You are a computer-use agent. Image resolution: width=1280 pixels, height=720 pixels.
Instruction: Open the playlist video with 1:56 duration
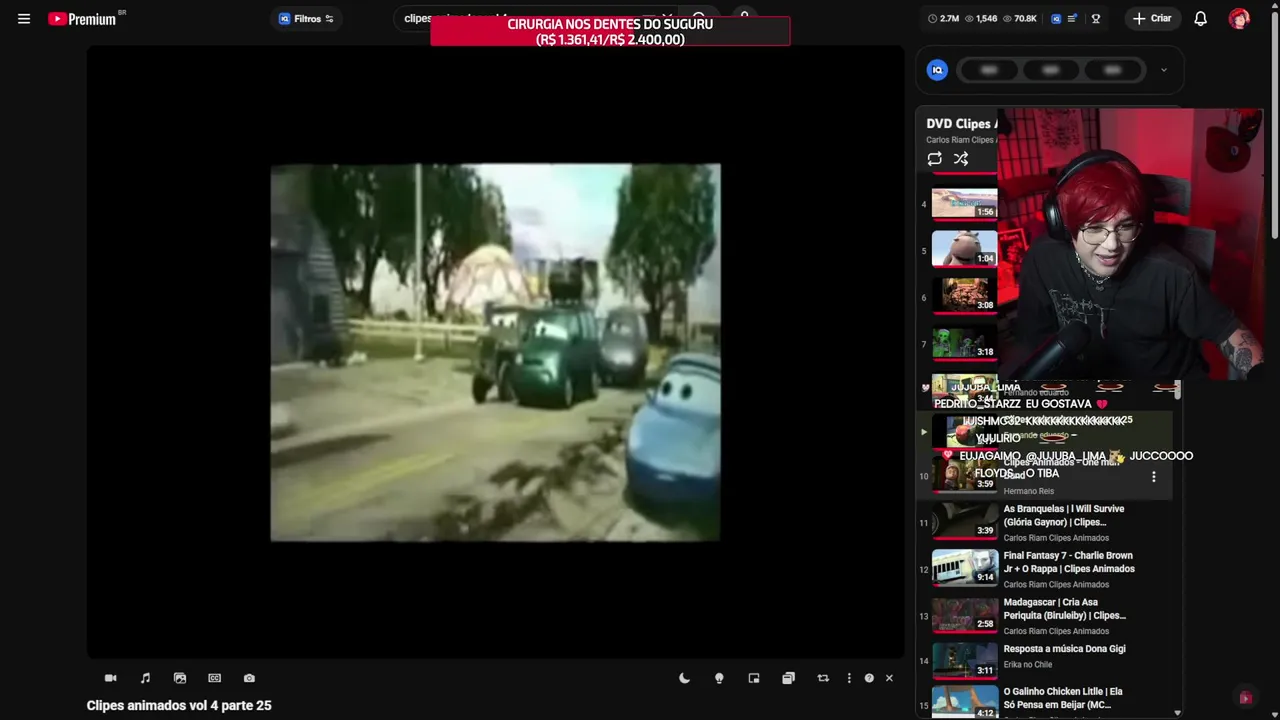[965, 203]
